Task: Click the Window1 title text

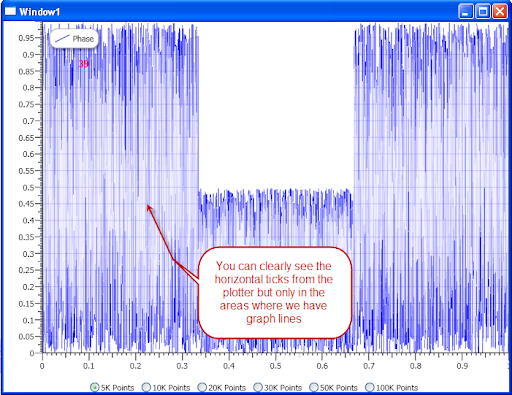Action: [x=40, y=12]
